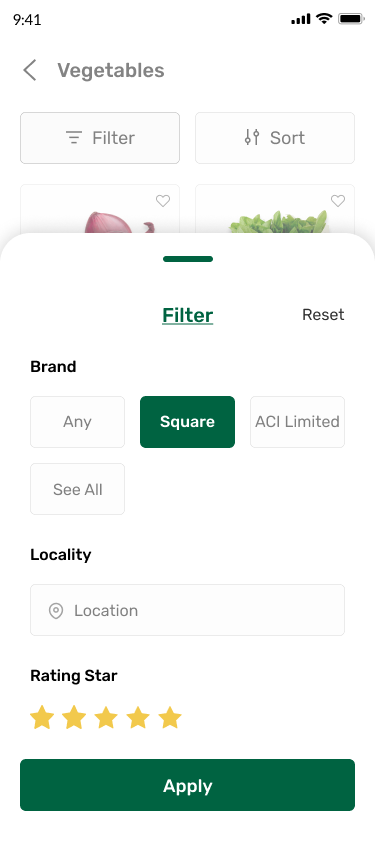Click the Reset link

[323, 315]
